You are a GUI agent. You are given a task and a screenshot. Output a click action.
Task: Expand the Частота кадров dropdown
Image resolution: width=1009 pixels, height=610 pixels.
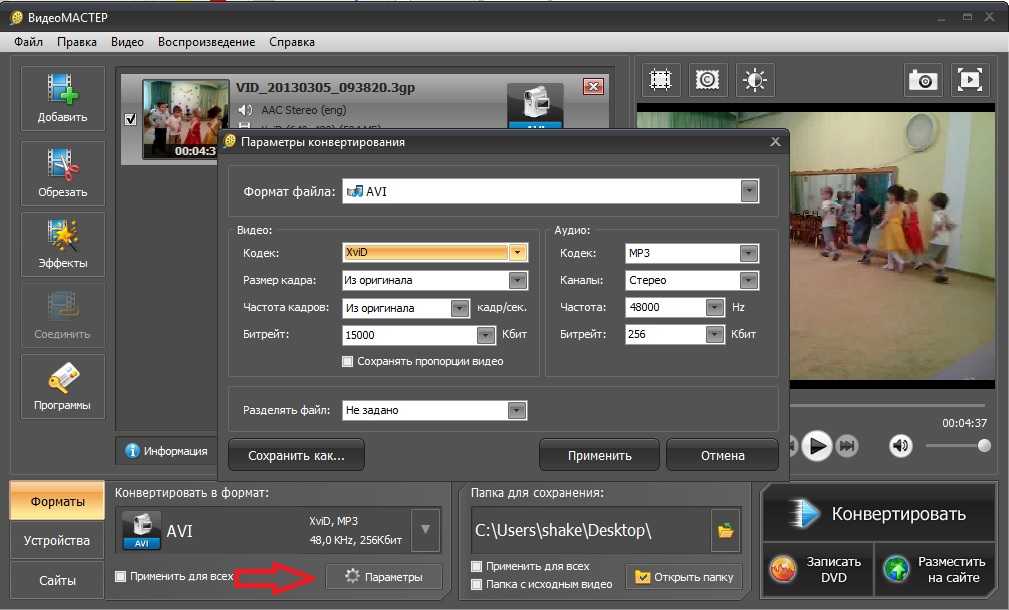[459, 308]
